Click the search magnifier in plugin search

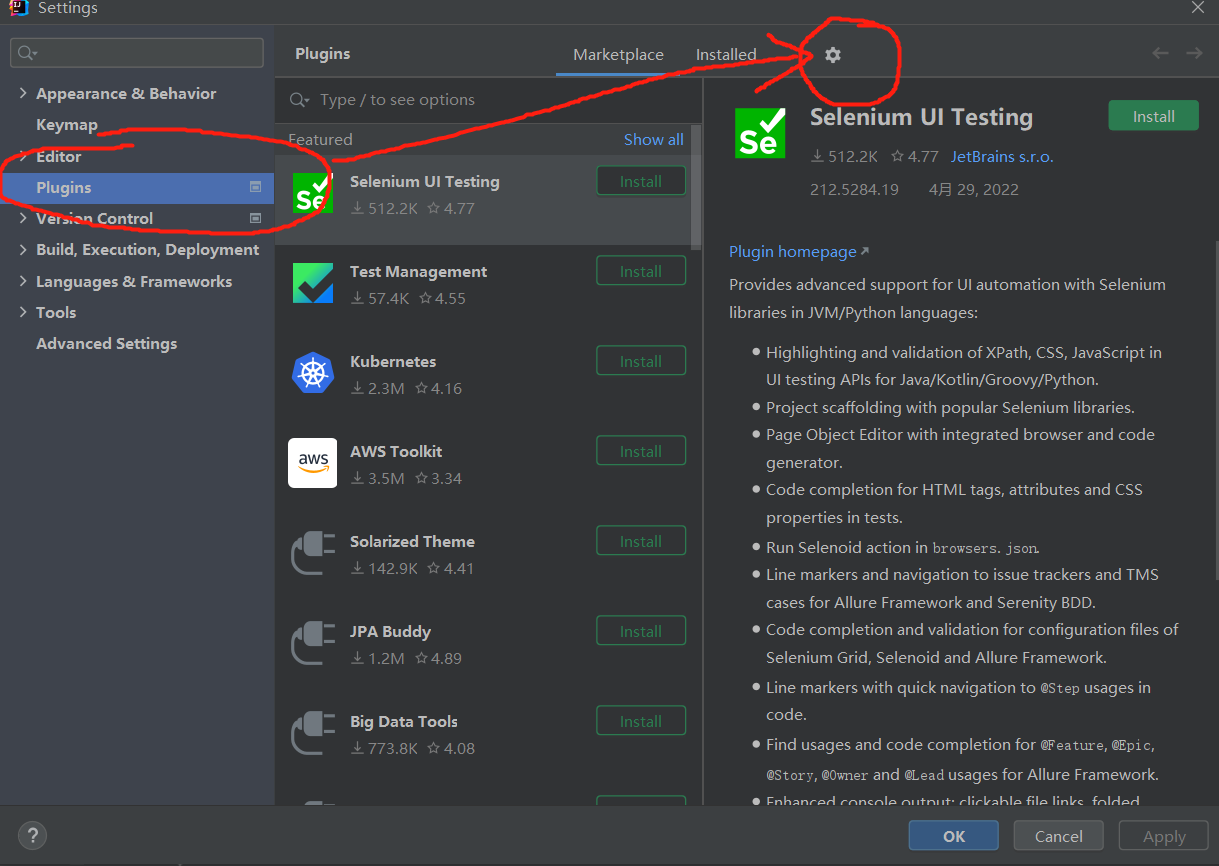(299, 100)
